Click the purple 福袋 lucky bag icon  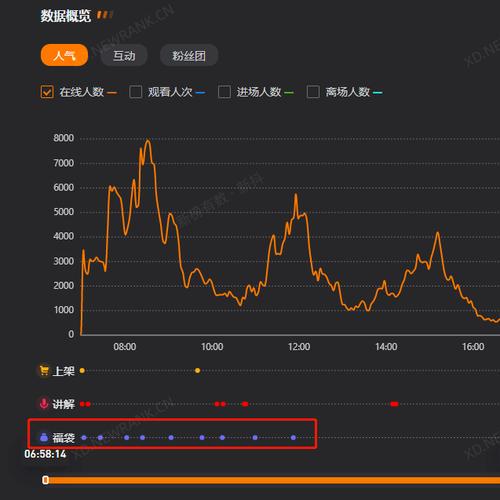point(44,437)
